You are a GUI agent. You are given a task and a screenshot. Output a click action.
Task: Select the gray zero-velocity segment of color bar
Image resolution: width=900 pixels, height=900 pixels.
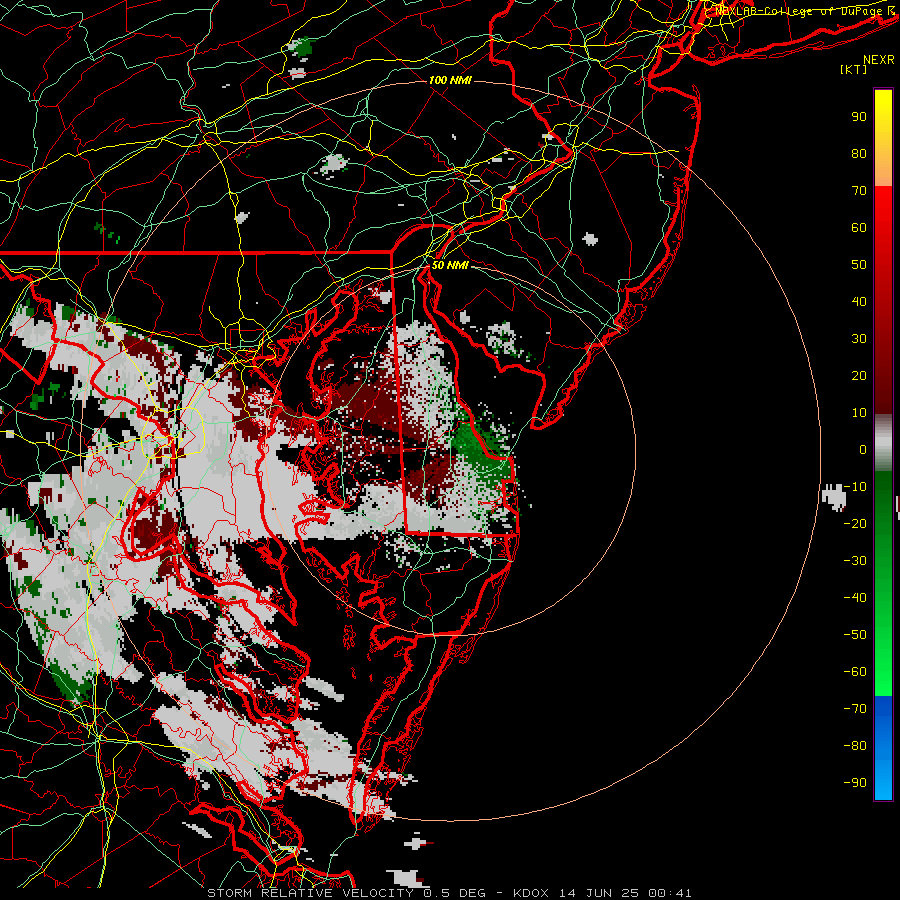pyautogui.click(x=883, y=443)
